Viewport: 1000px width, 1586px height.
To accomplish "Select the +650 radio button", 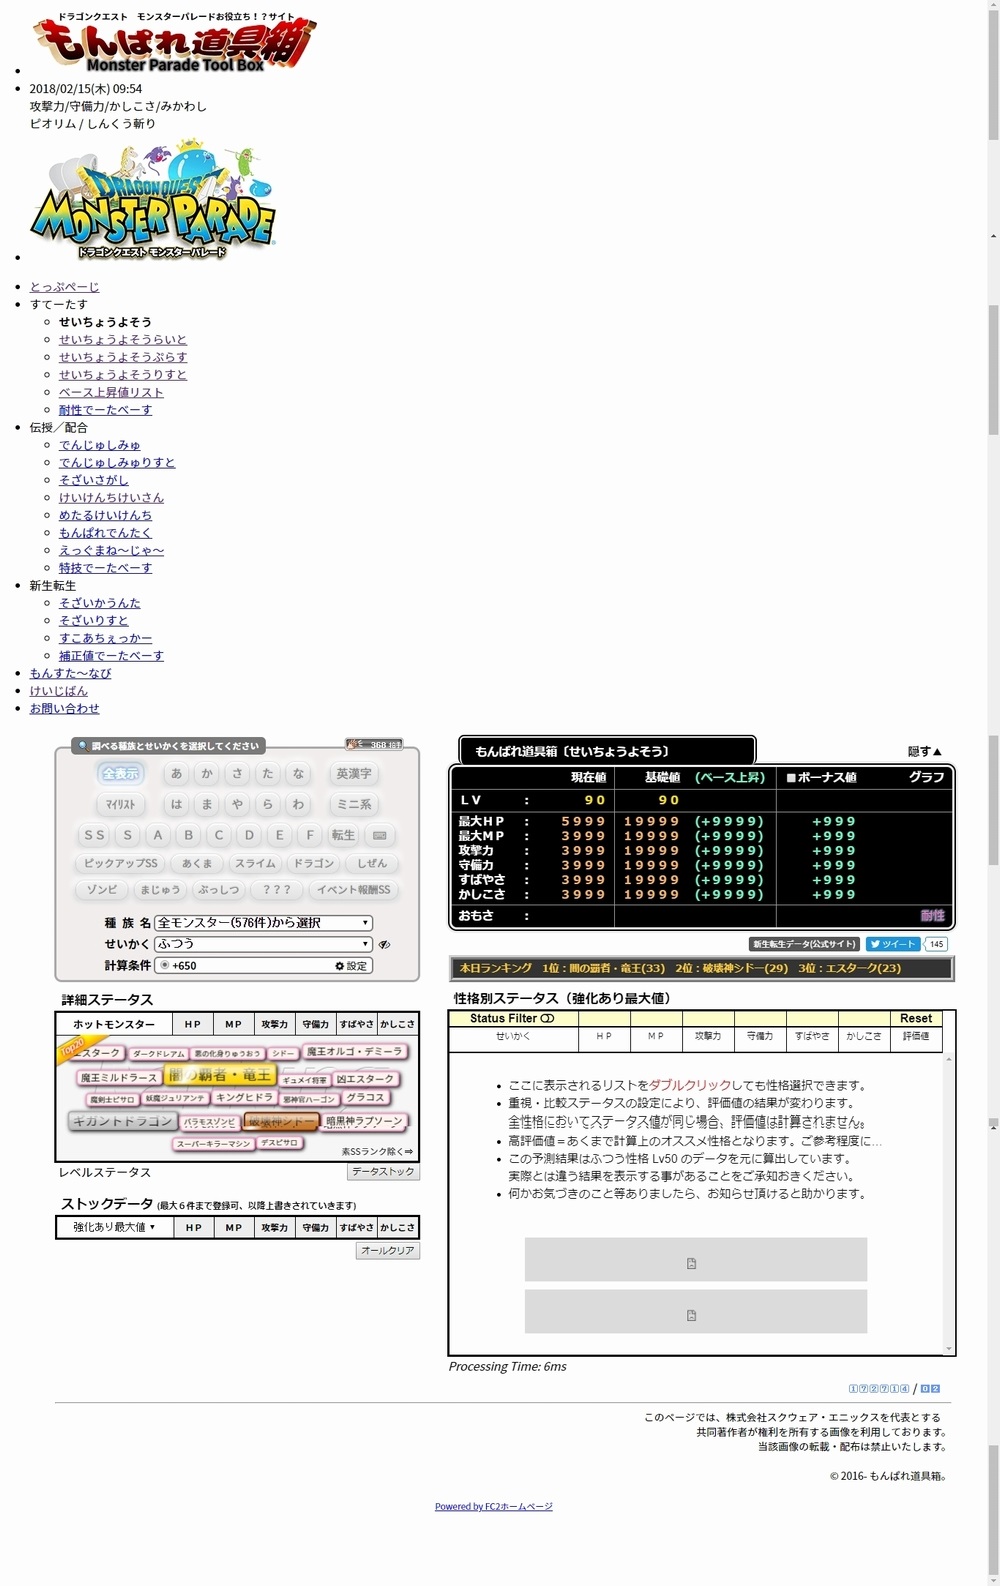I will click(x=165, y=966).
